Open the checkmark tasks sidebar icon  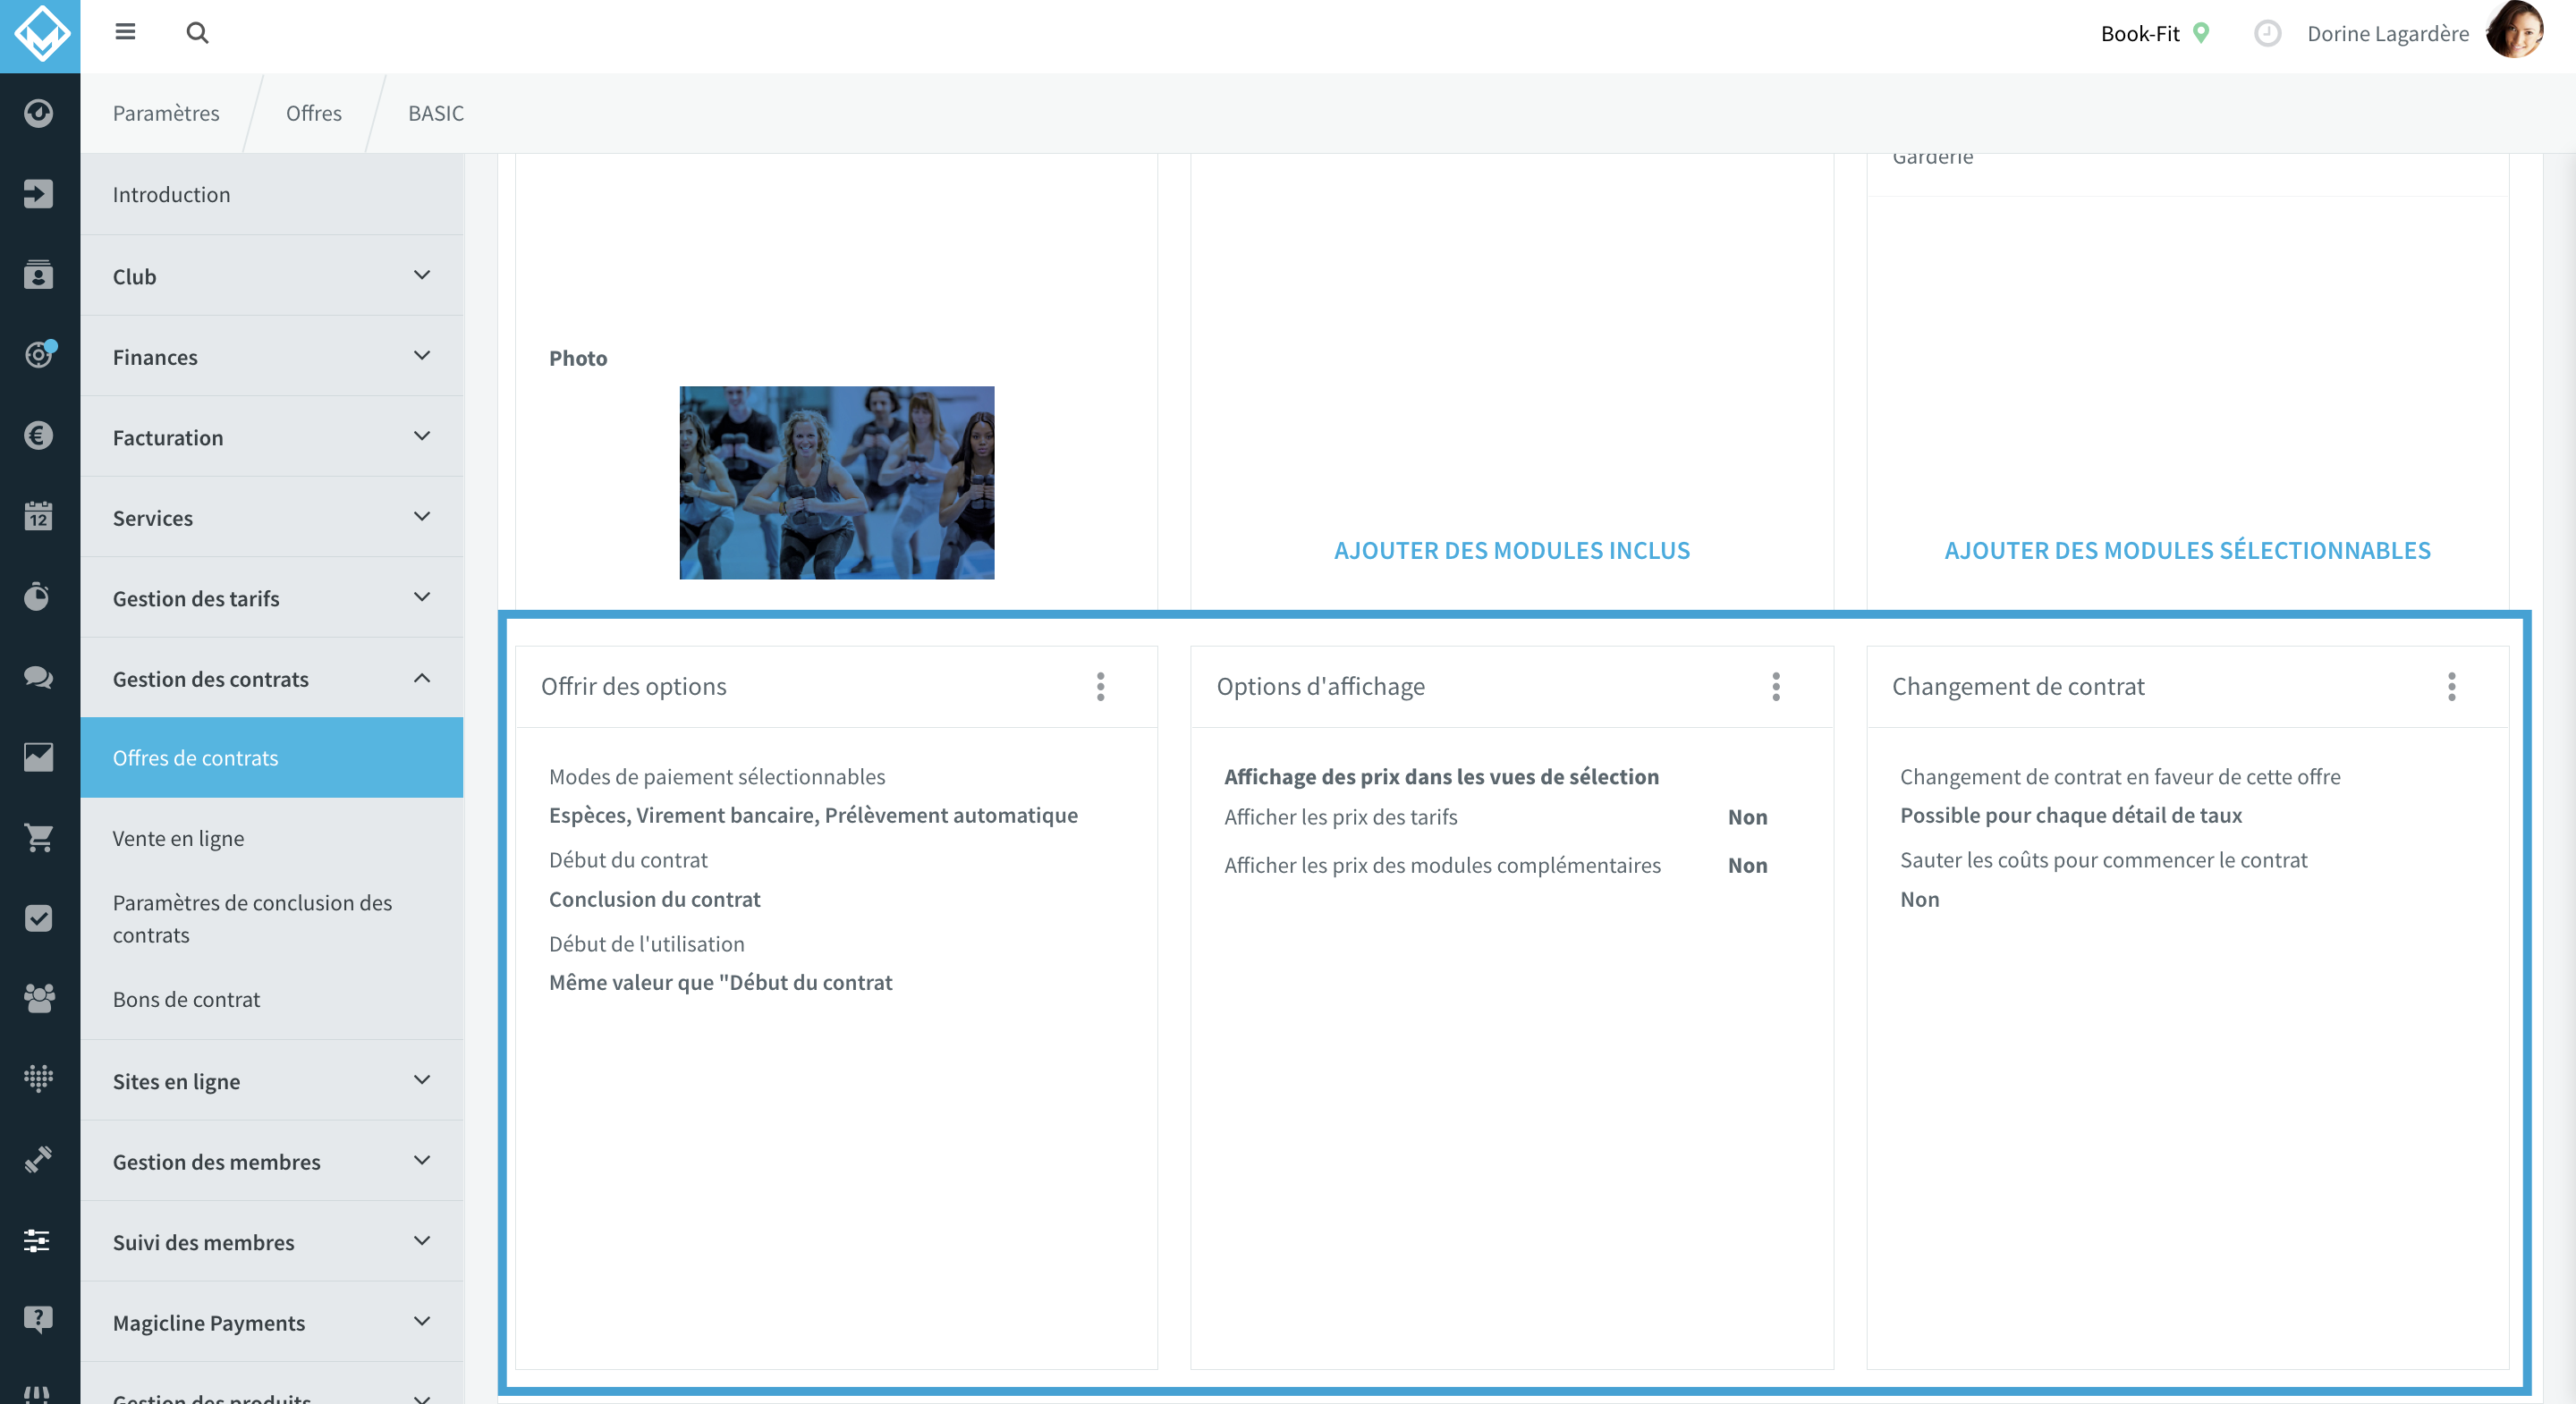pos(39,918)
